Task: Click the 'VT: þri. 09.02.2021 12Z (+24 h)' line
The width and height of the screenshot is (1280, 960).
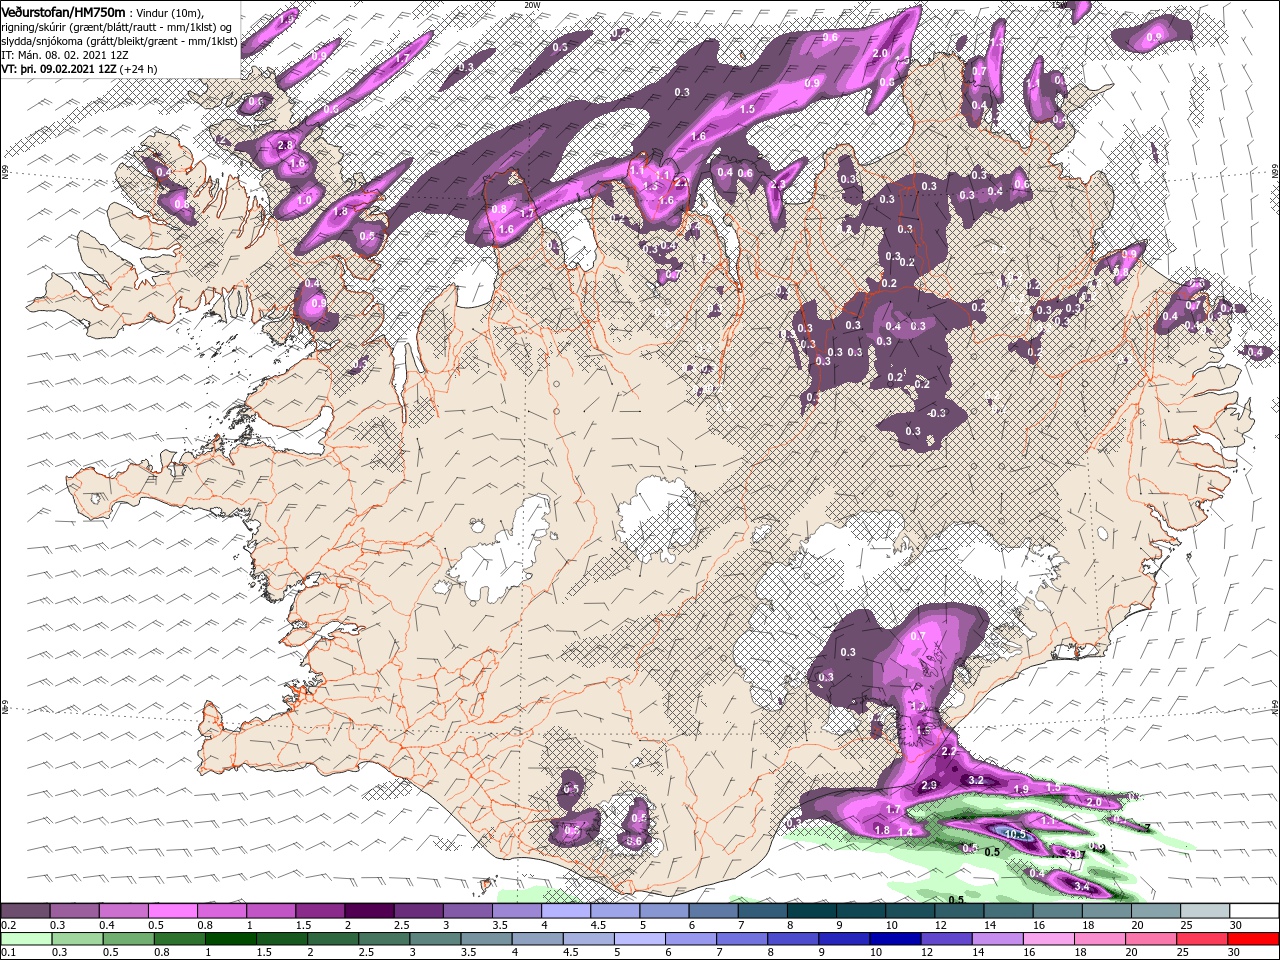Action: coord(79,69)
